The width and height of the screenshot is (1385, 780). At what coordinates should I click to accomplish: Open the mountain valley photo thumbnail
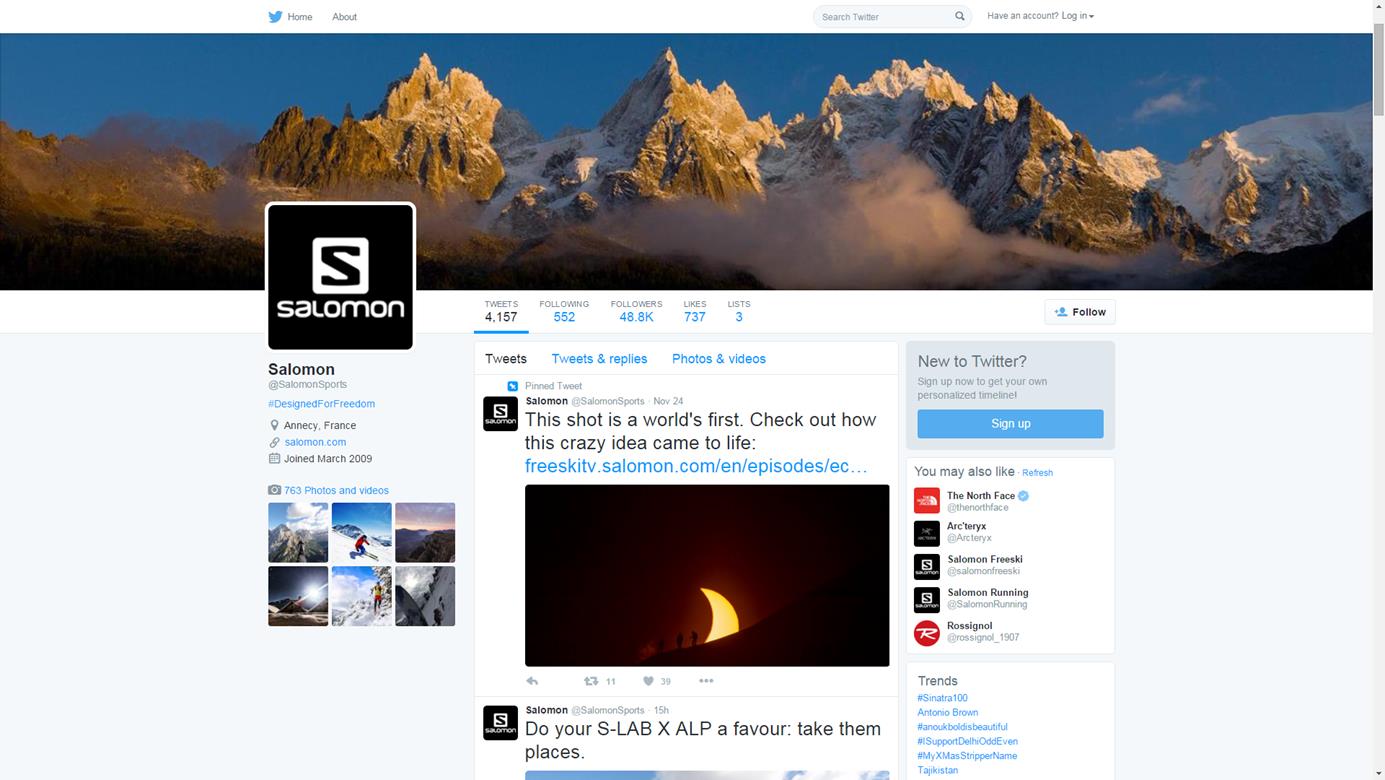point(298,532)
